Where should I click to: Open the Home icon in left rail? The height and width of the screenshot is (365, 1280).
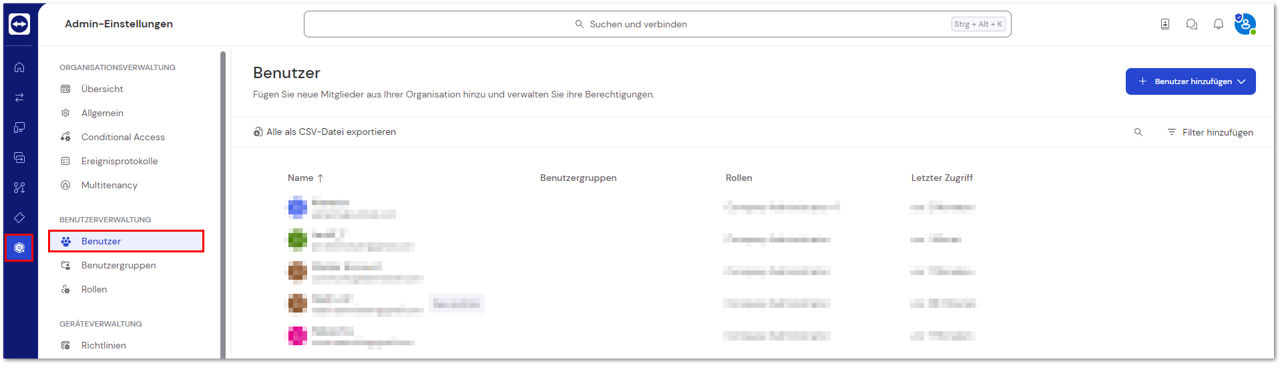click(x=19, y=68)
